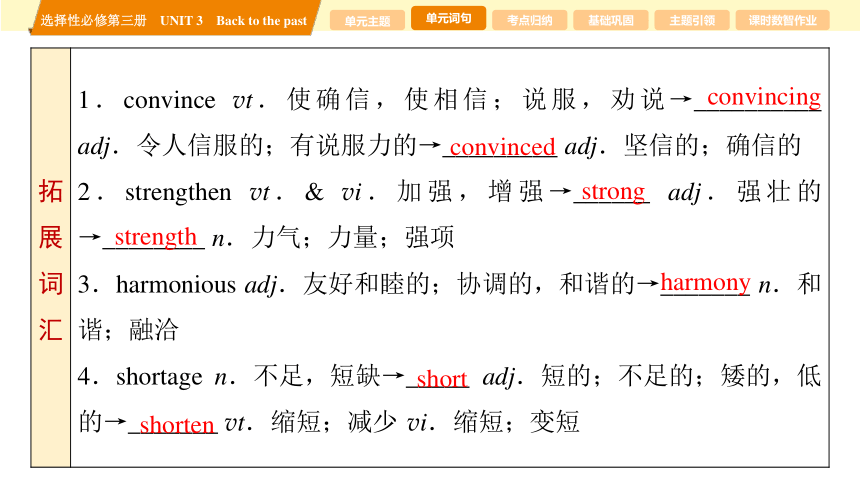
Task: Click the text 令人信服的
Action: click(x=200, y=146)
